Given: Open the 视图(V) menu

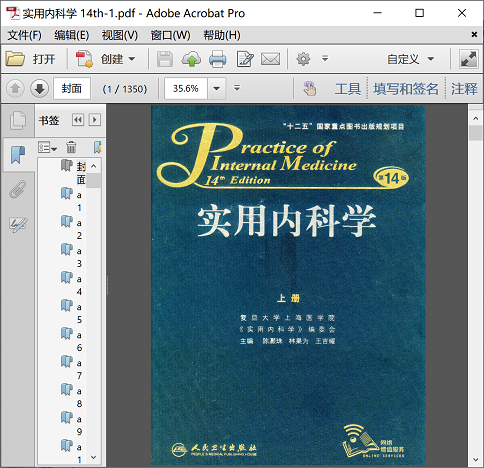Looking at the screenshot, I should click(x=120, y=35).
